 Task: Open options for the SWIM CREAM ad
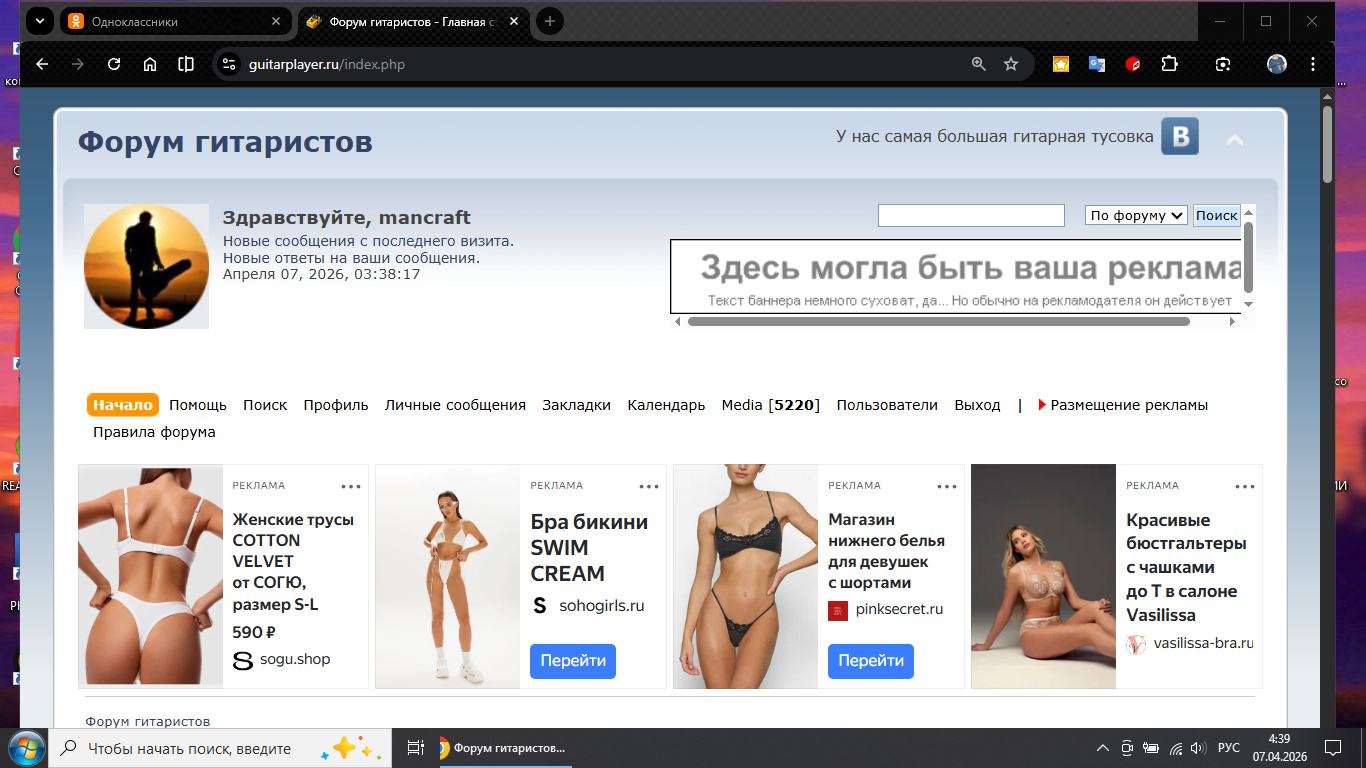[649, 487]
